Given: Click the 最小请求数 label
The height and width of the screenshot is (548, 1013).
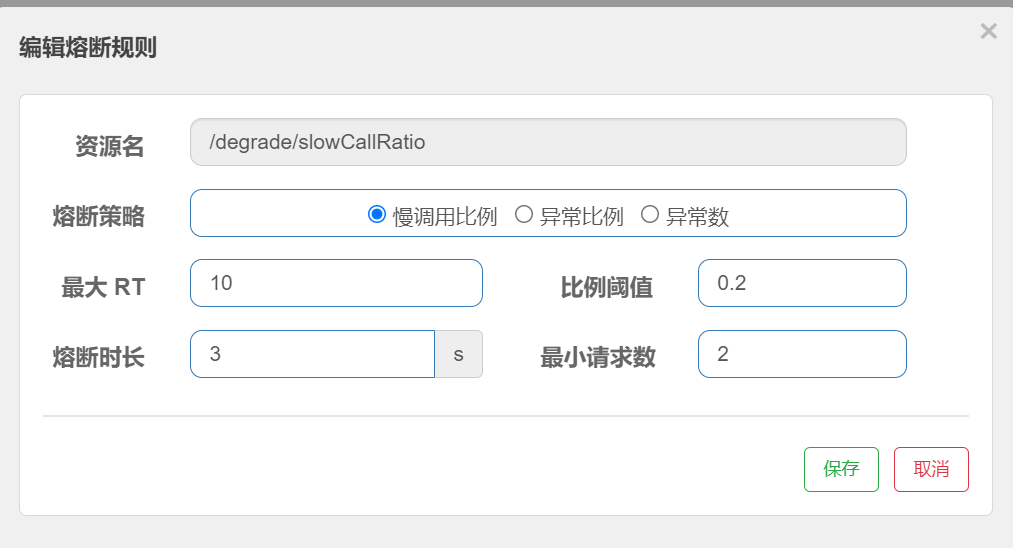Looking at the screenshot, I should coord(598,357).
